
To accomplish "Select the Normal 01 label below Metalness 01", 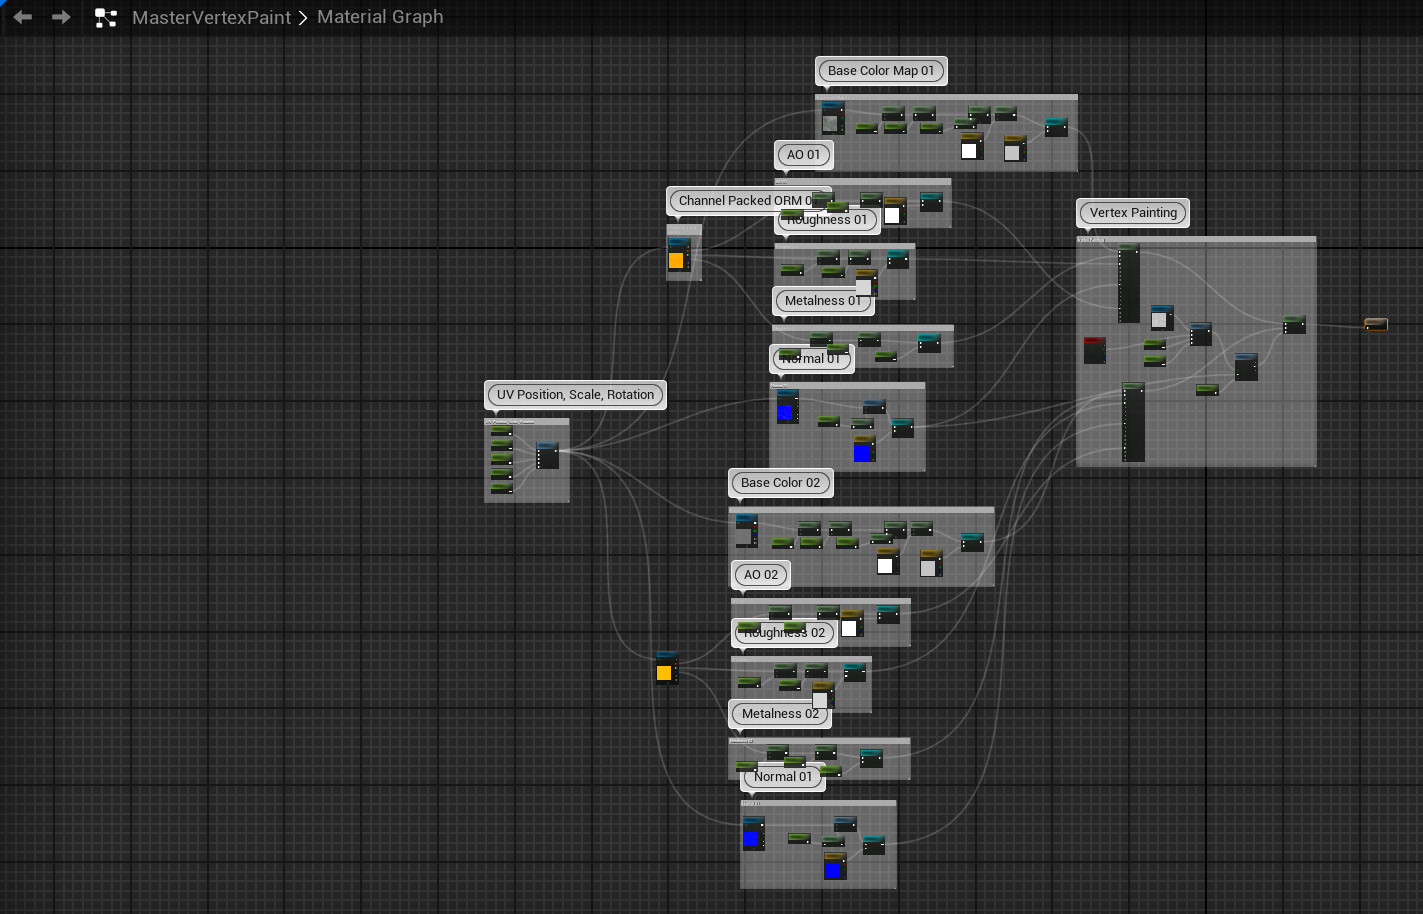I will click(x=812, y=358).
